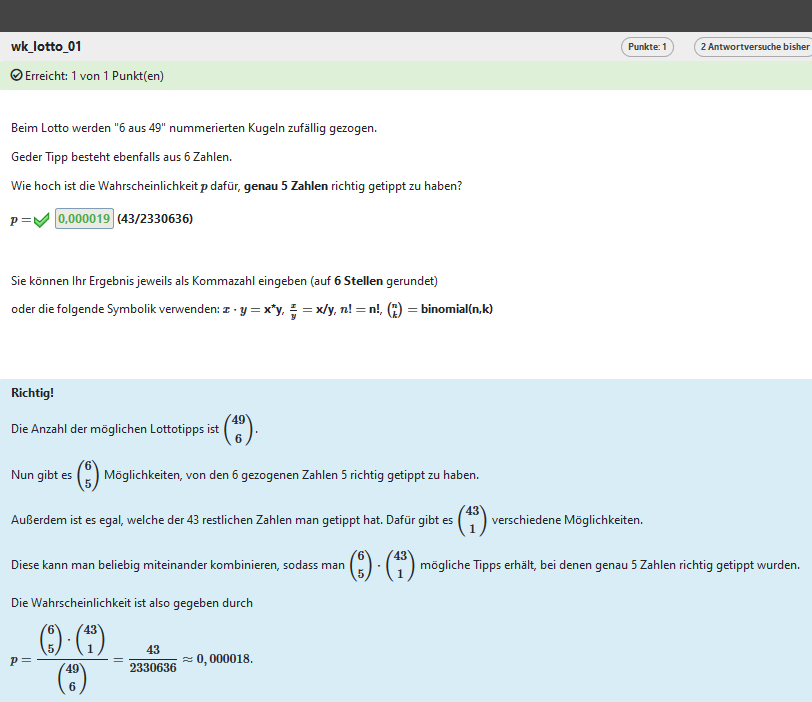Screen dimensions: 812x702
Task: Click the circled checkmark icon beside 'Erreicht'
Action: 16,76
